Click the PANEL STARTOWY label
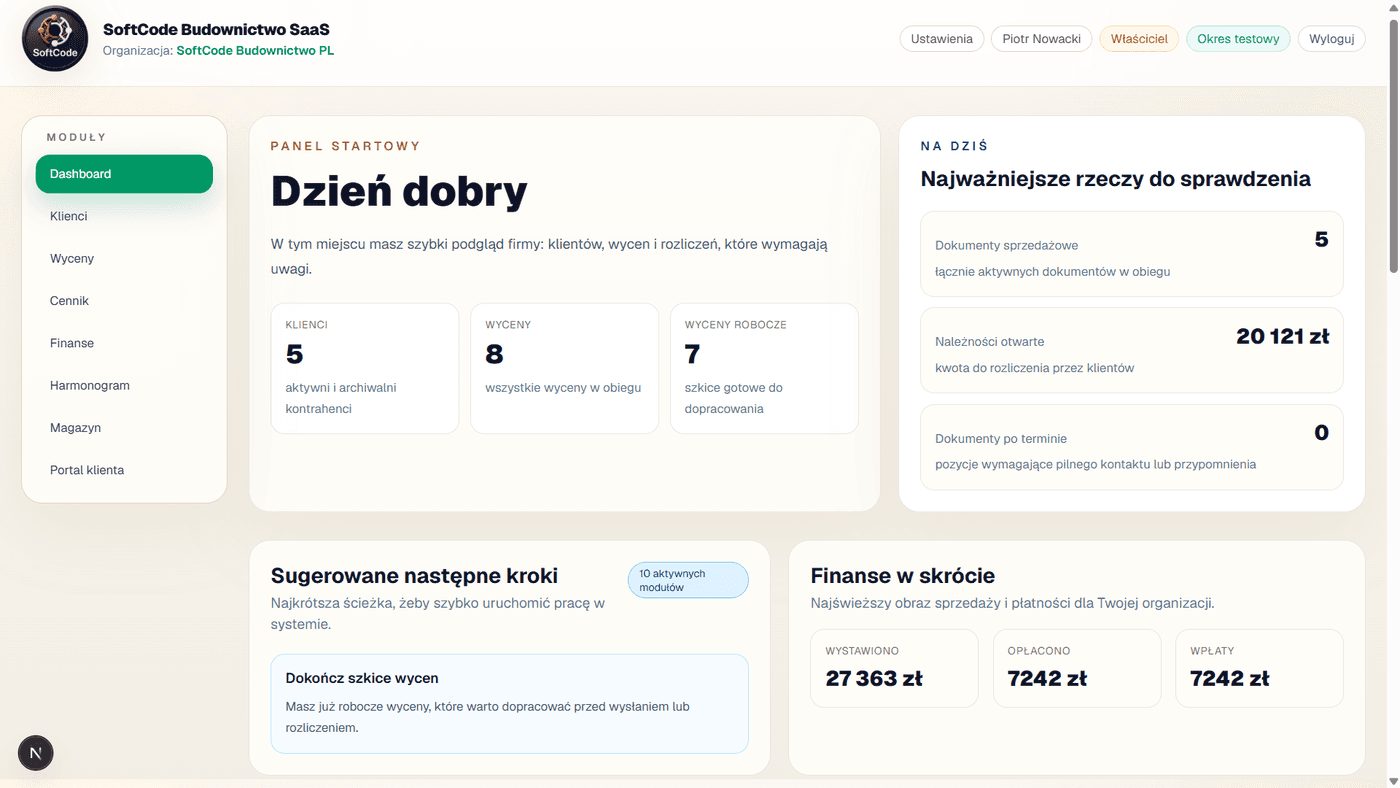 point(346,146)
